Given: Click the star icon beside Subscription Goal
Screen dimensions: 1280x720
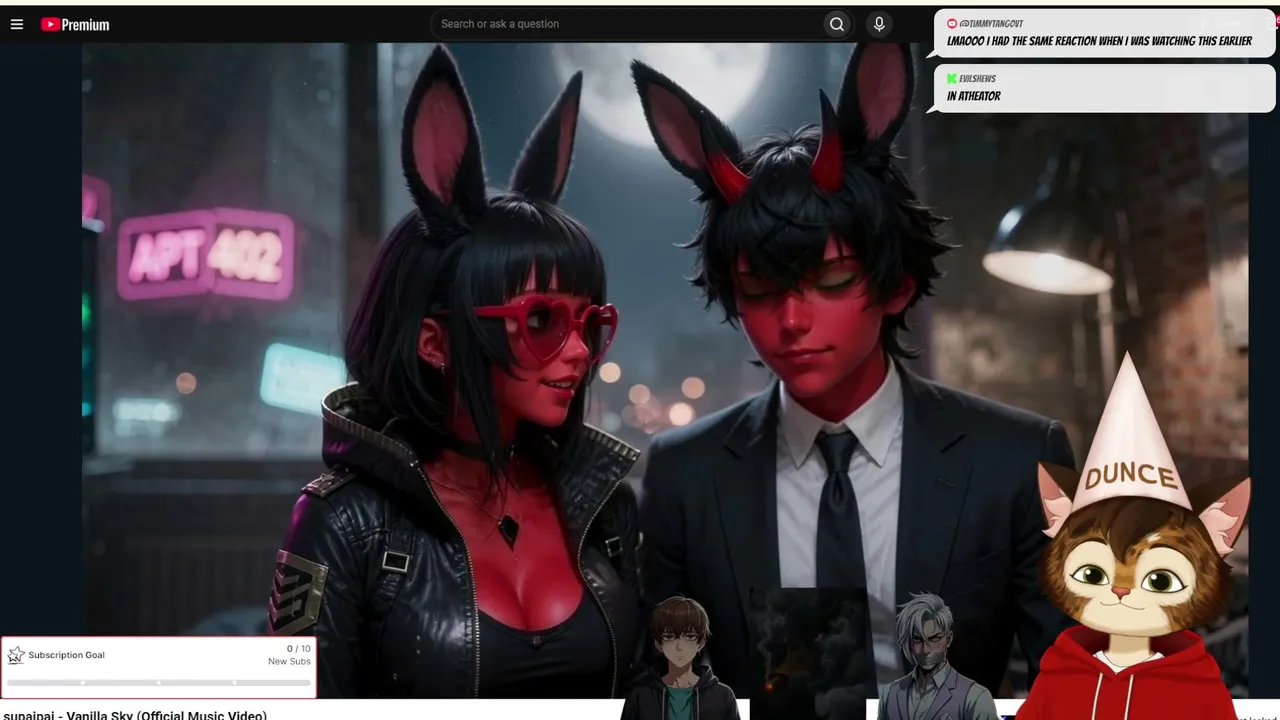Looking at the screenshot, I should [x=16, y=655].
